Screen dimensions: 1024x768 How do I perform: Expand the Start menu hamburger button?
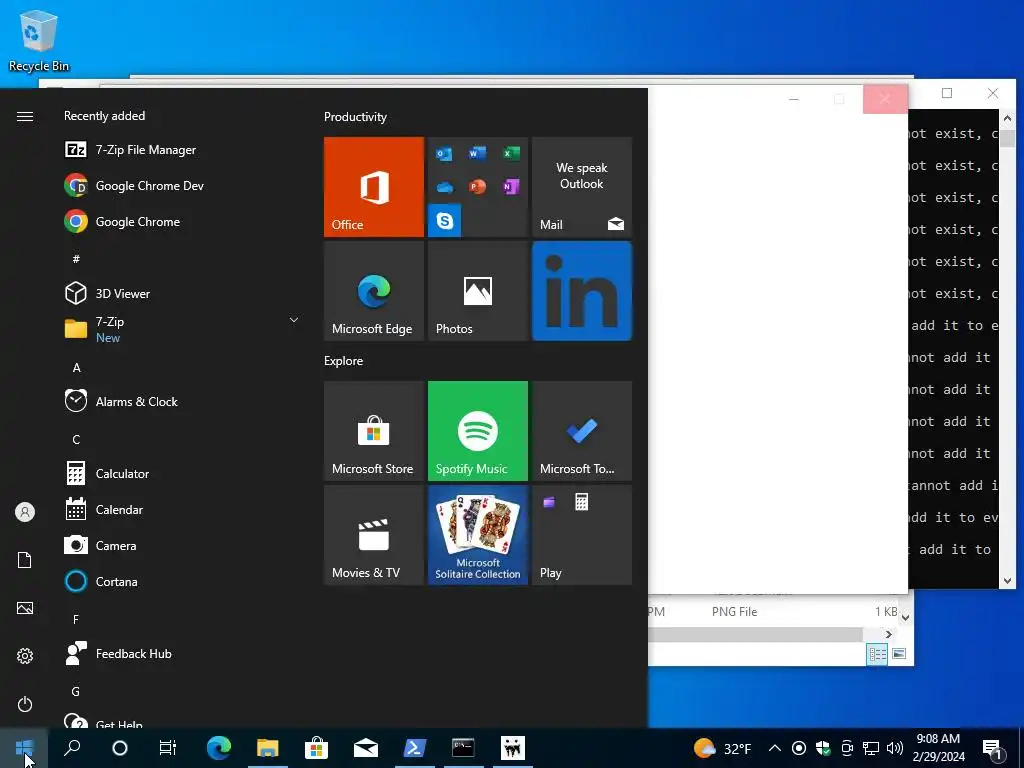(25, 116)
